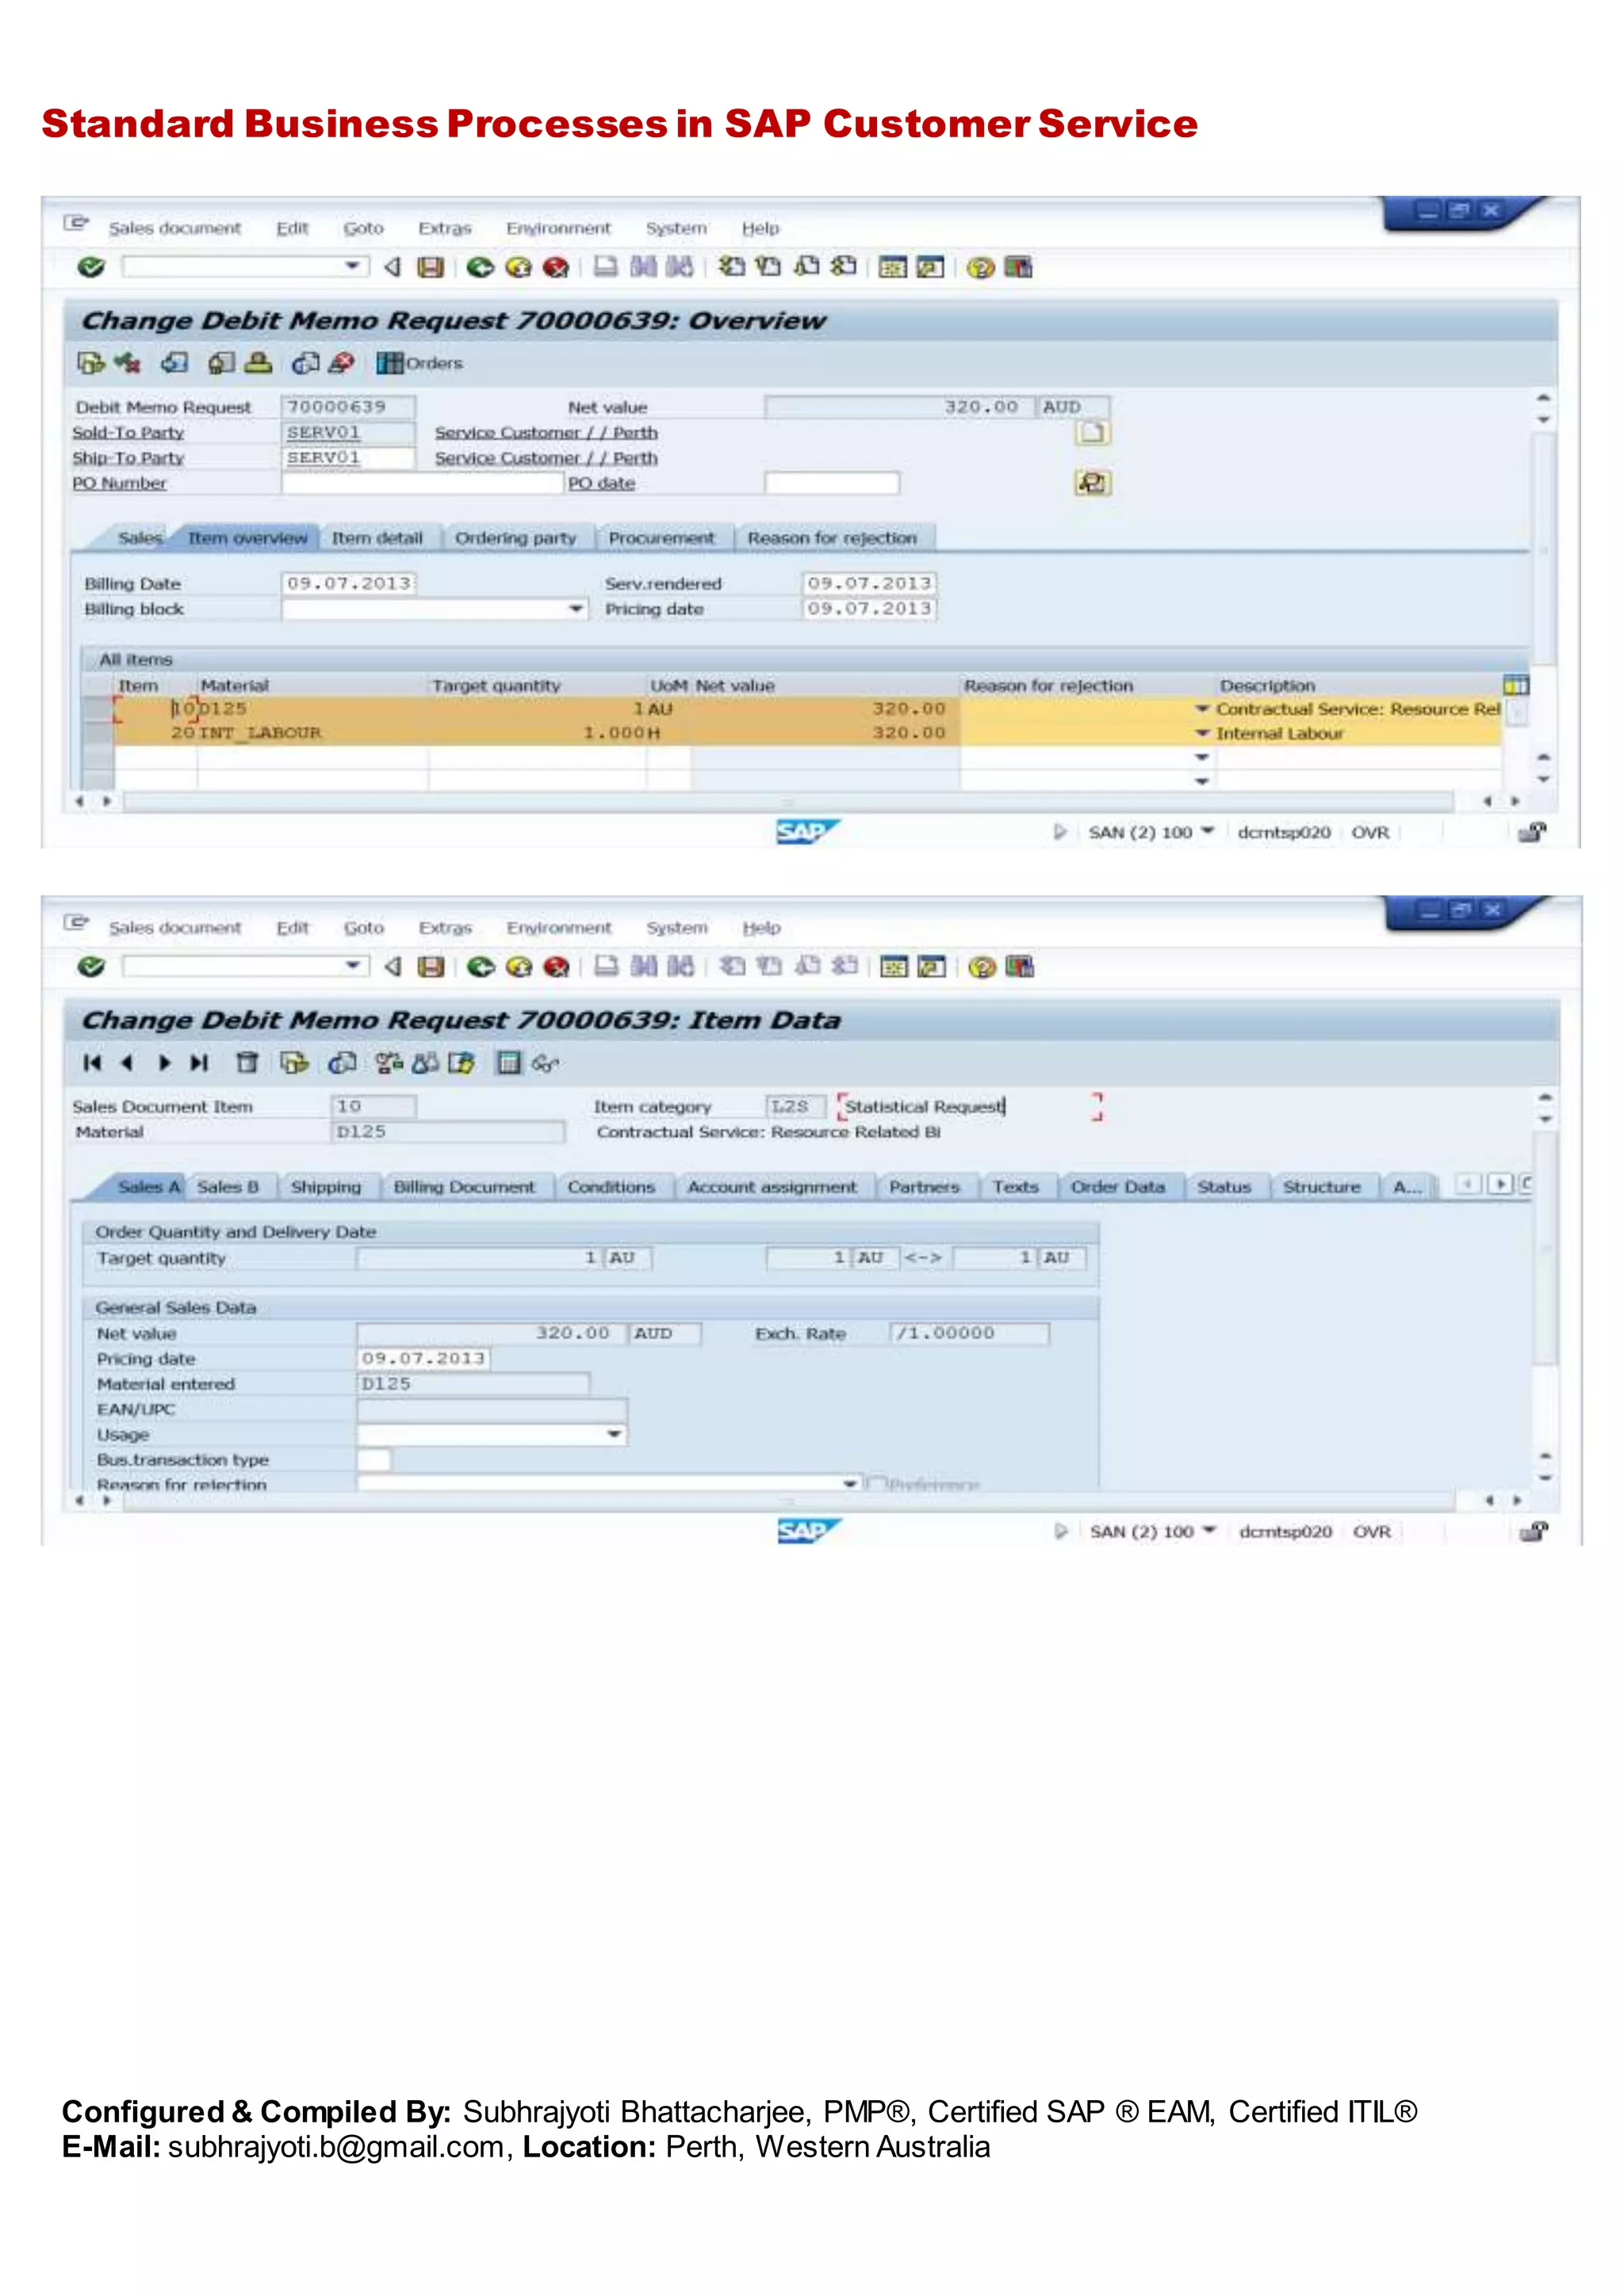
Task: Click horizontal scrollbar track in Overview window
Action: (788, 801)
